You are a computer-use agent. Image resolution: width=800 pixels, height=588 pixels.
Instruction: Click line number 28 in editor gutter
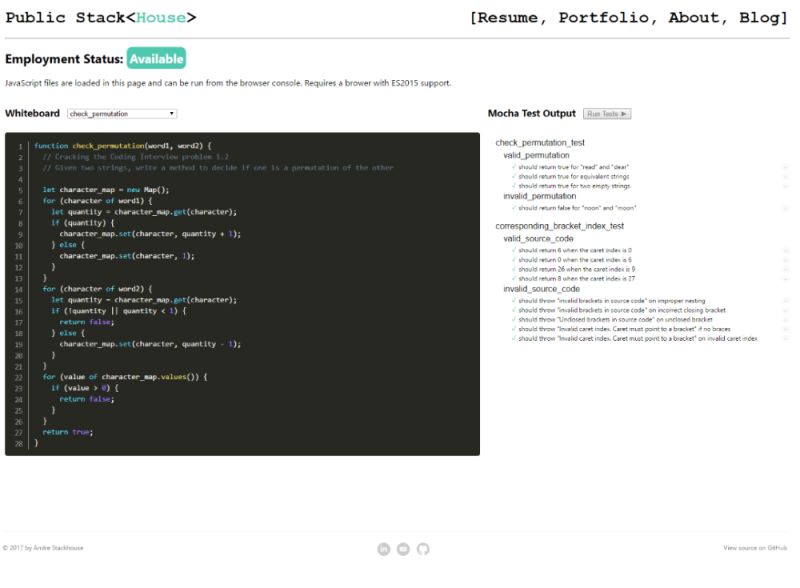(19, 444)
